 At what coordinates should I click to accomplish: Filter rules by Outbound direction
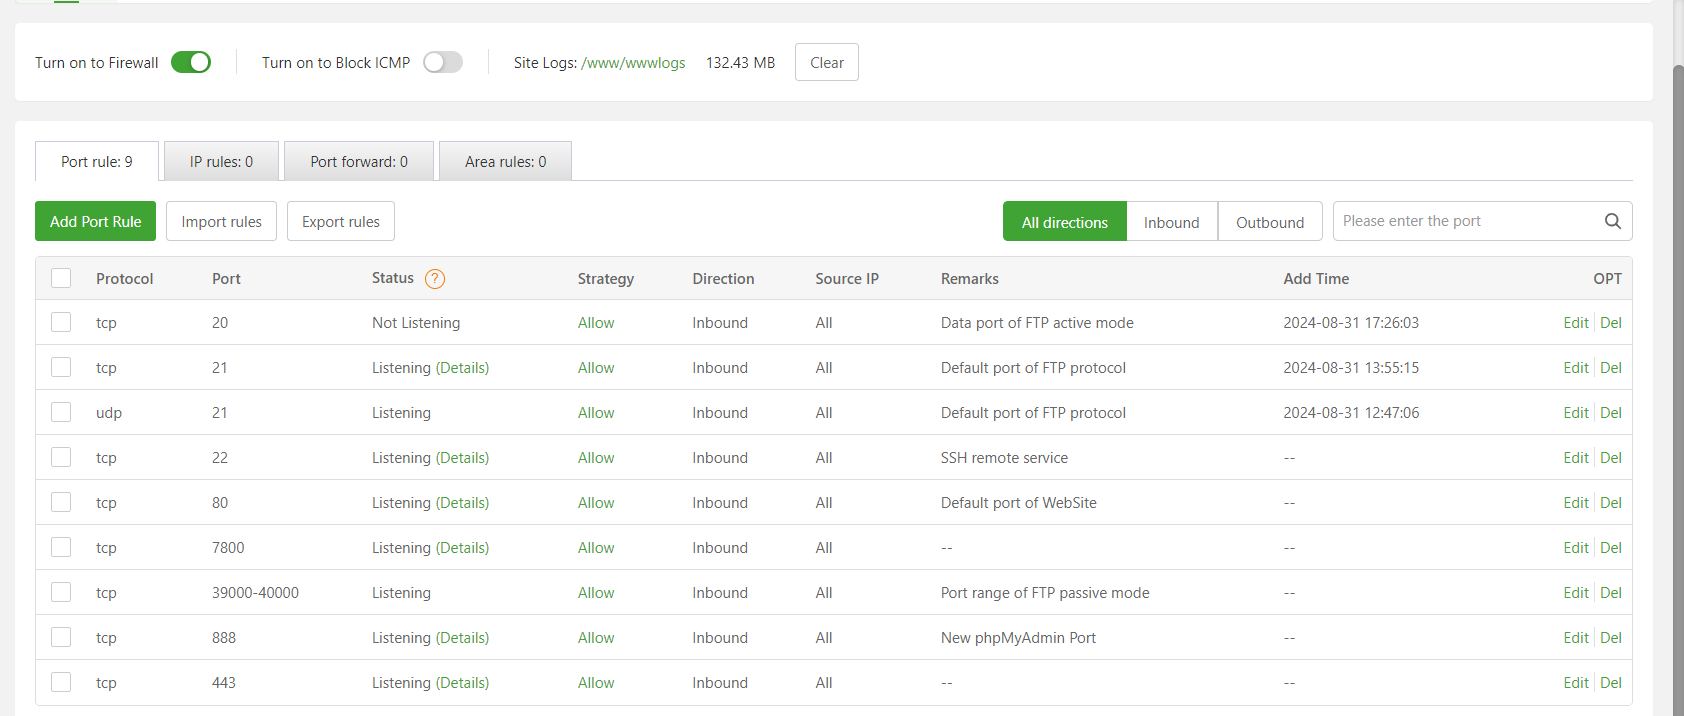pos(1269,222)
